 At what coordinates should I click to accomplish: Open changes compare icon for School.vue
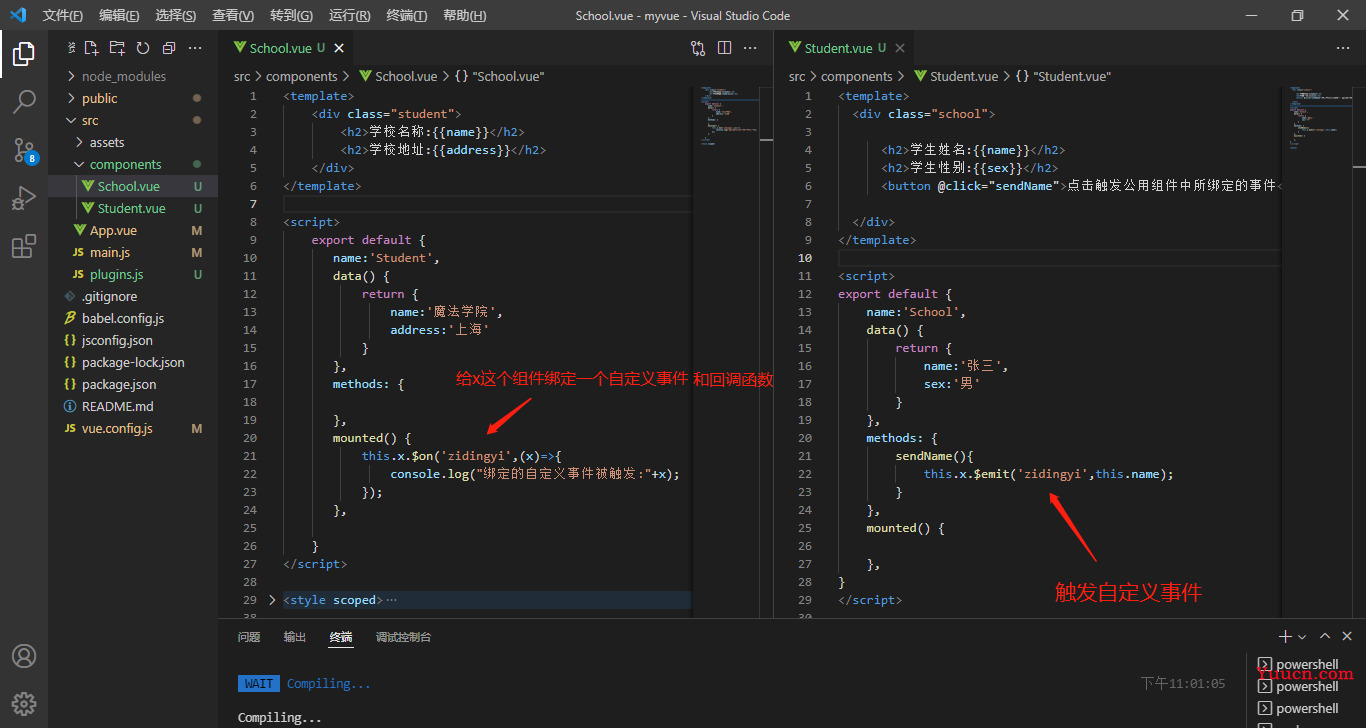pyautogui.click(x=698, y=48)
